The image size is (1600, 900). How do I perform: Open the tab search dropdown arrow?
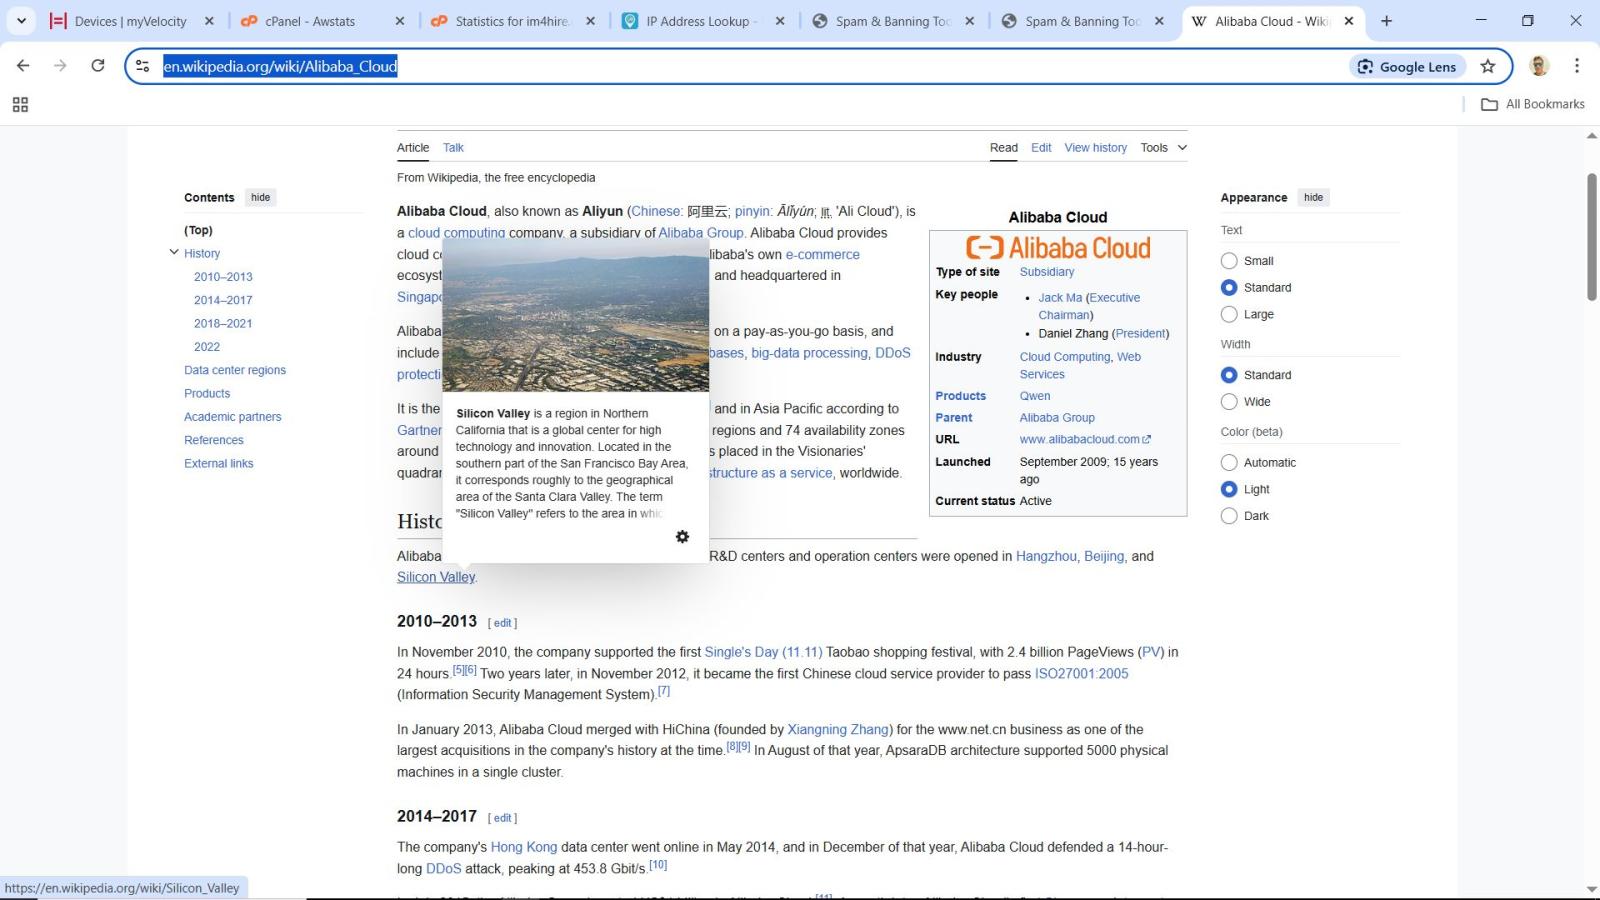pyautogui.click(x=21, y=21)
